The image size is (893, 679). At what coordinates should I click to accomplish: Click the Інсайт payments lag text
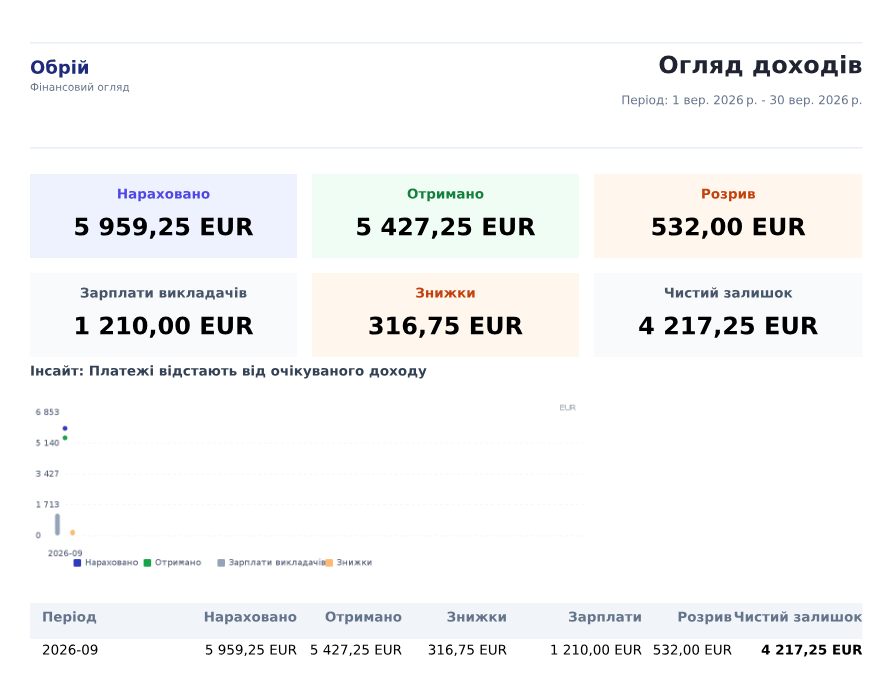tap(228, 371)
